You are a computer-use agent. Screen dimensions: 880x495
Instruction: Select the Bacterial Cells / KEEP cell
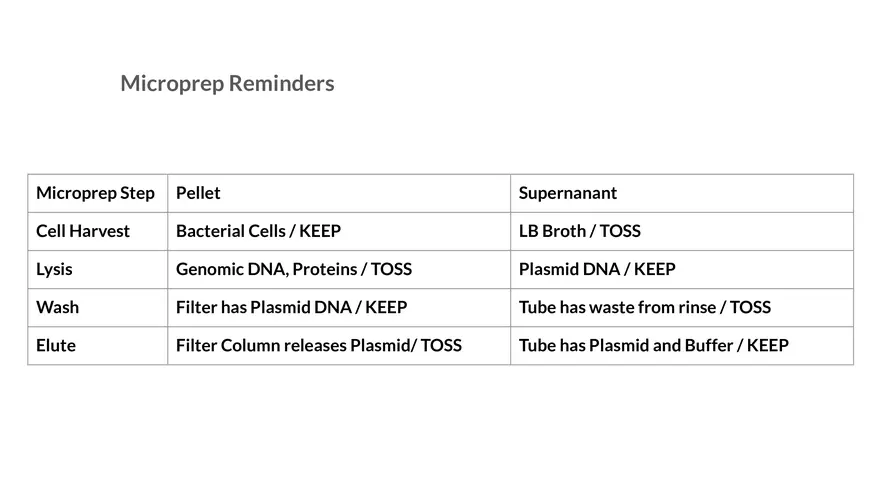pyautogui.click(x=258, y=231)
